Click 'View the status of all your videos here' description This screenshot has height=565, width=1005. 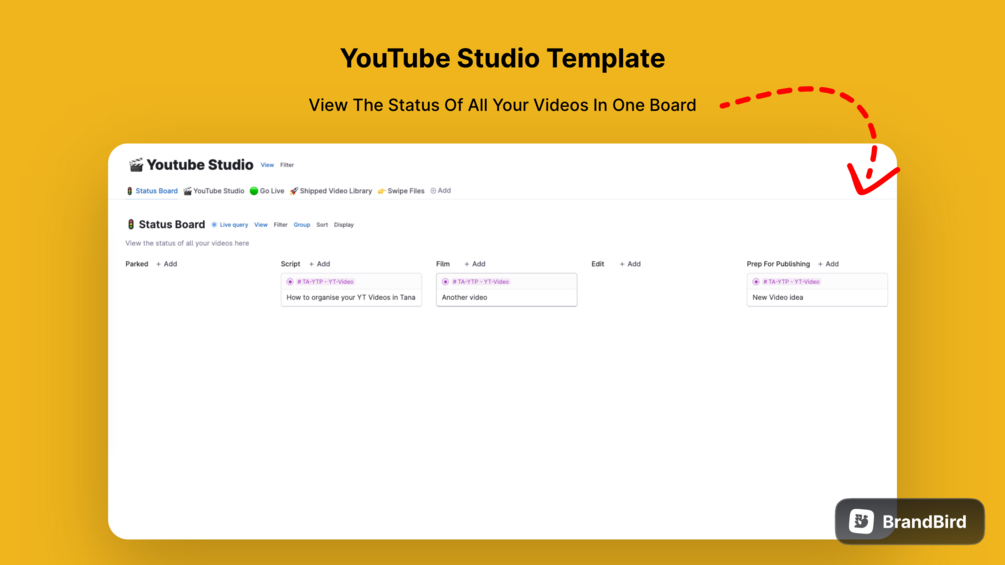(x=187, y=243)
